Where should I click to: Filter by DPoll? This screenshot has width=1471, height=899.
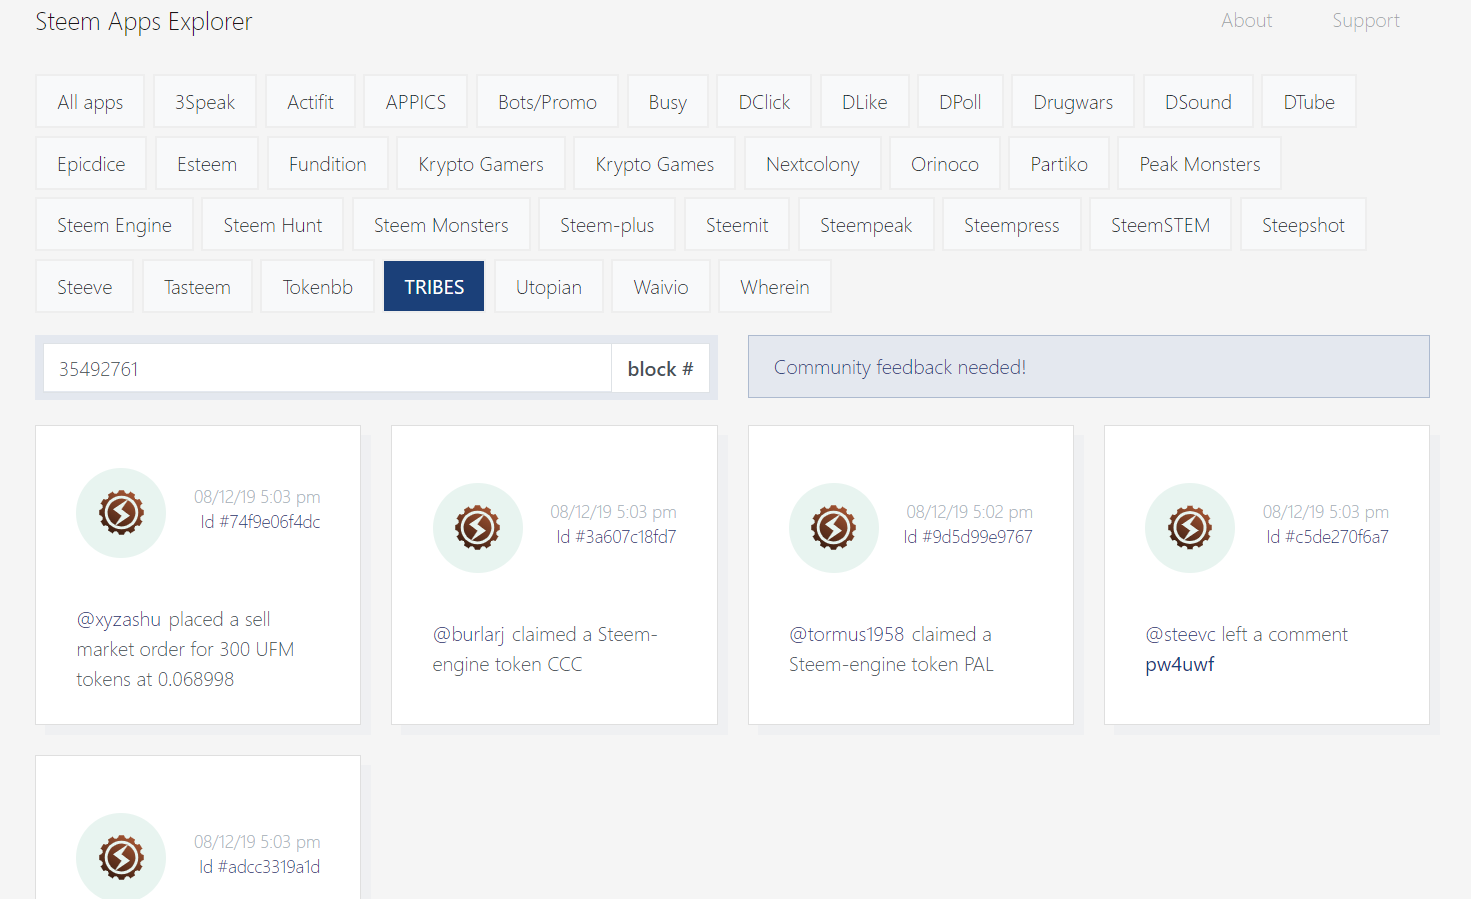coord(960,102)
